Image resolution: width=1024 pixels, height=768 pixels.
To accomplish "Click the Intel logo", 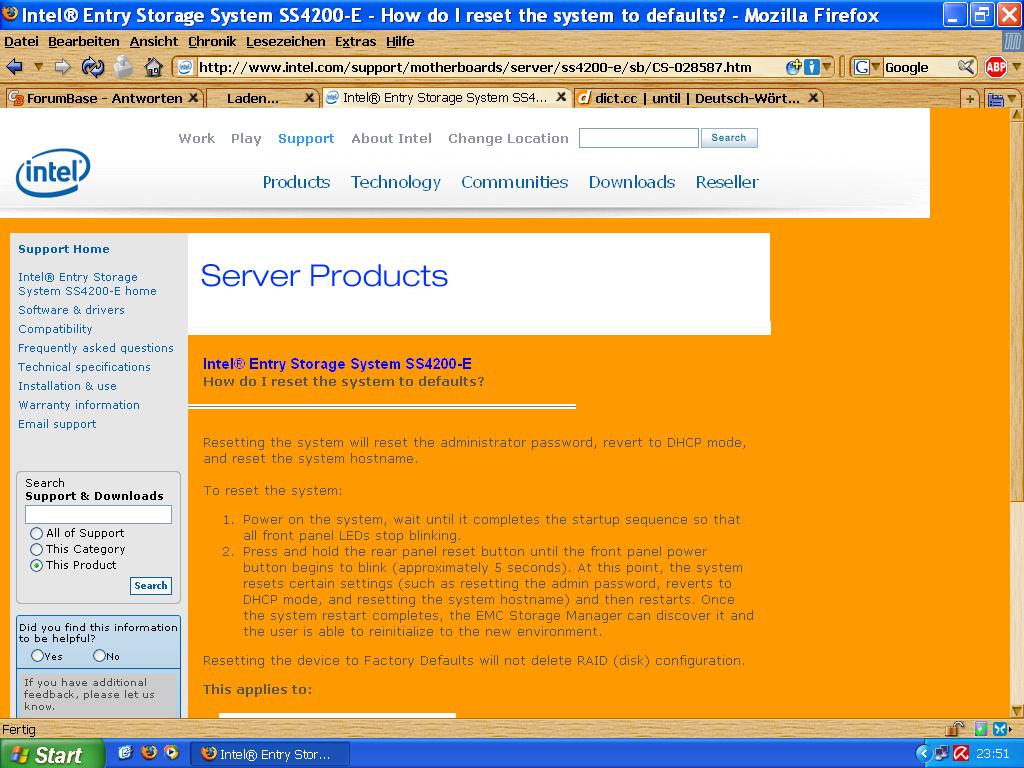I will point(53,172).
